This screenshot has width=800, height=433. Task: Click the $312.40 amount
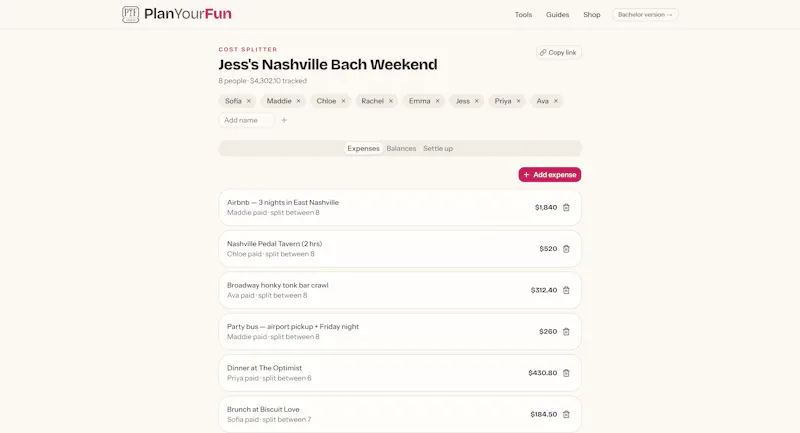click(544, 290)
